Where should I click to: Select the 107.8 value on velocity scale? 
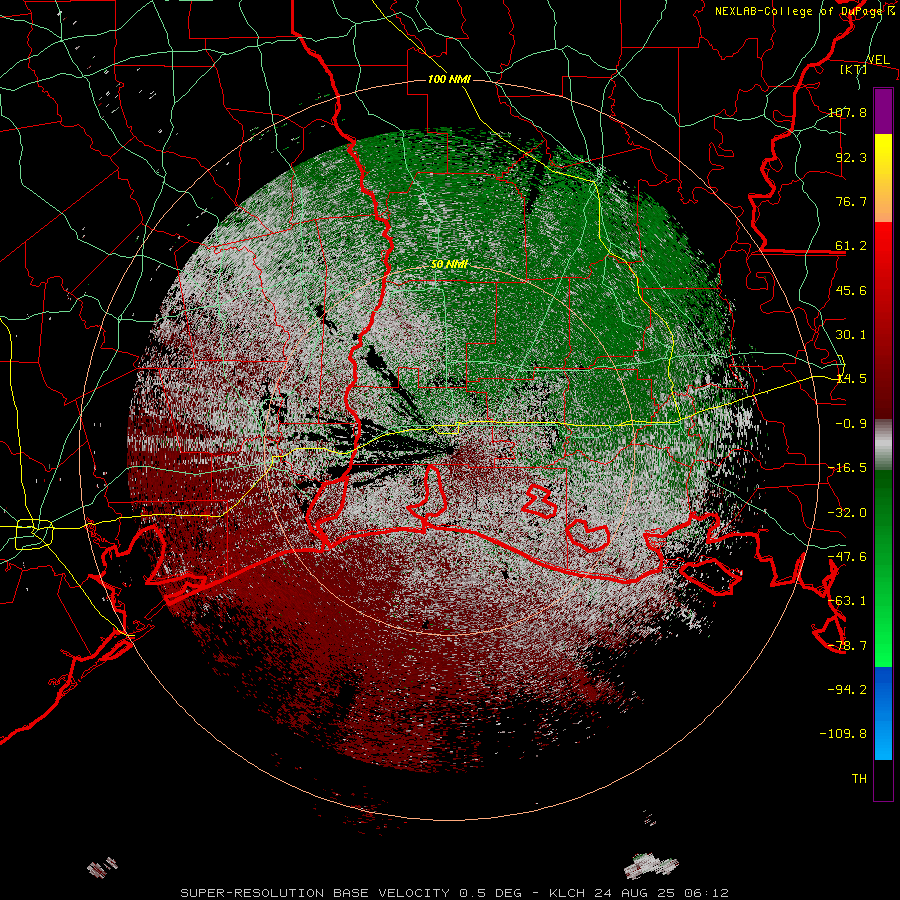[x=847, y=112]
